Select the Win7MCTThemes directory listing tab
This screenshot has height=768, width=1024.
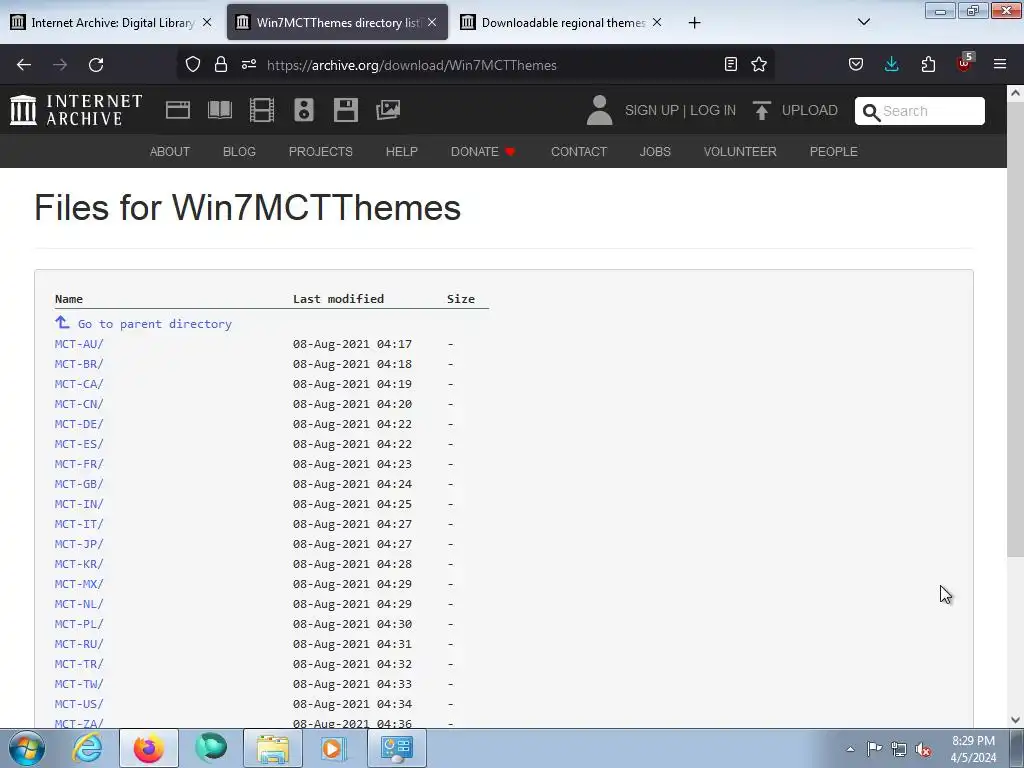(x=337, y=22)
